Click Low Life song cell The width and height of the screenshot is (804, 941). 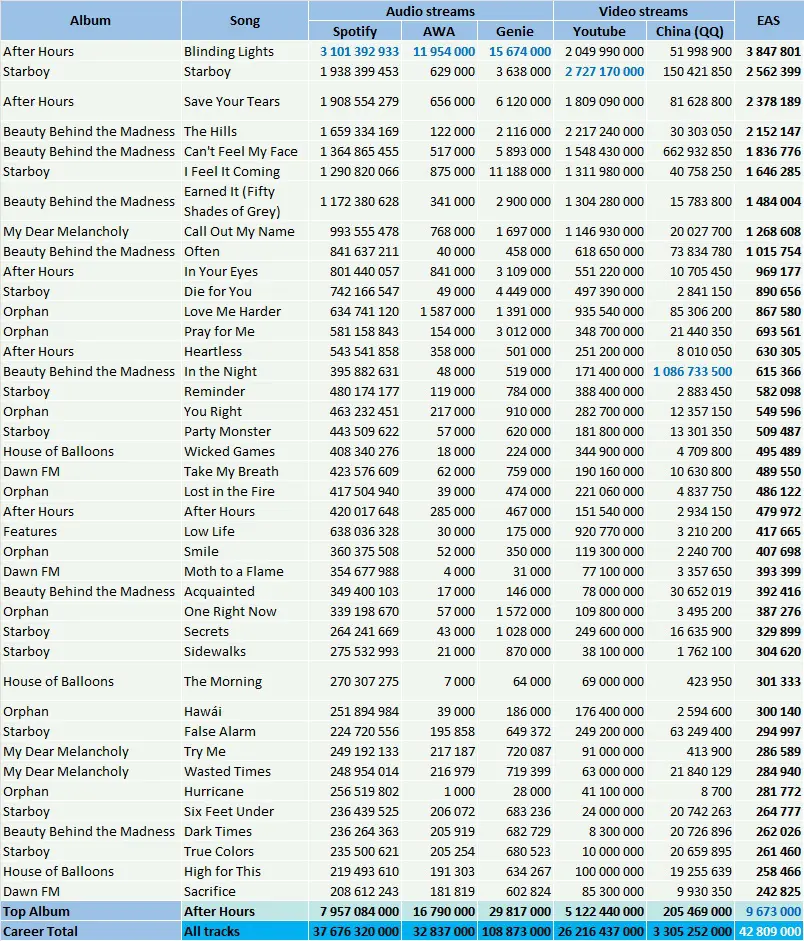pyautogui.click(x=245, y=532)
